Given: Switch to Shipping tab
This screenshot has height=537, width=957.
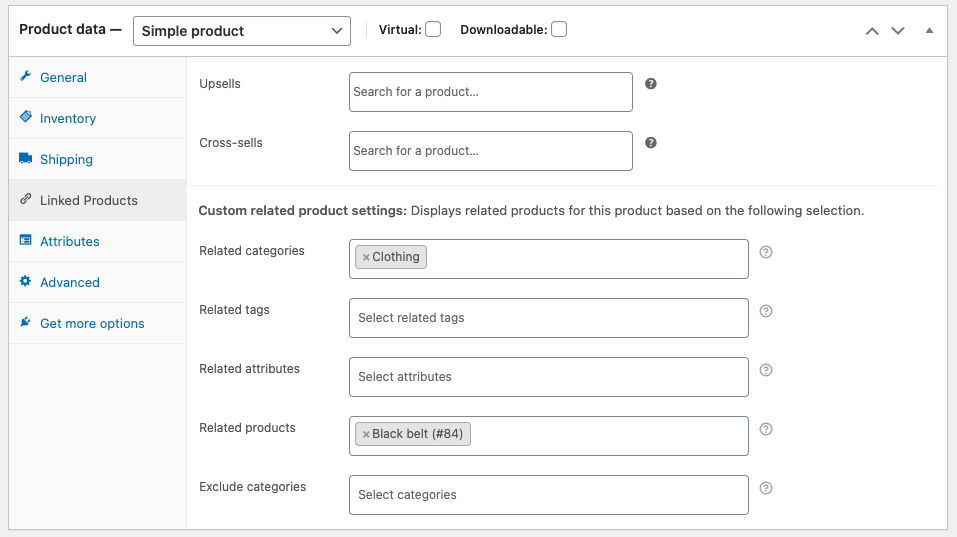Looking at the screenshot, I should 98,159.
